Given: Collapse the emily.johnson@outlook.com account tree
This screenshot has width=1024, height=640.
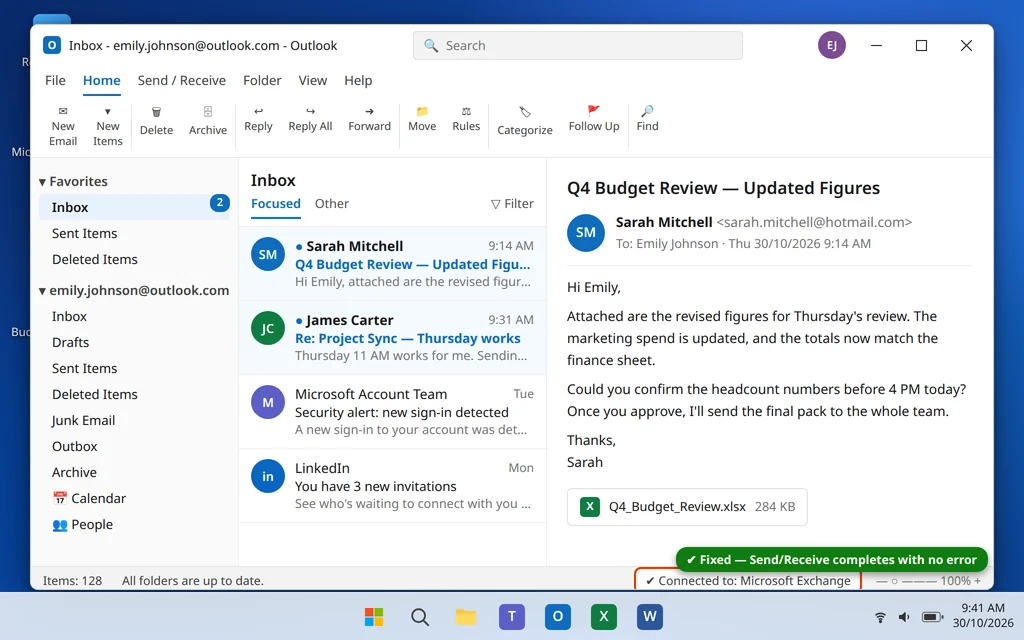Looking at the screenshot, I should click(42, 291).
